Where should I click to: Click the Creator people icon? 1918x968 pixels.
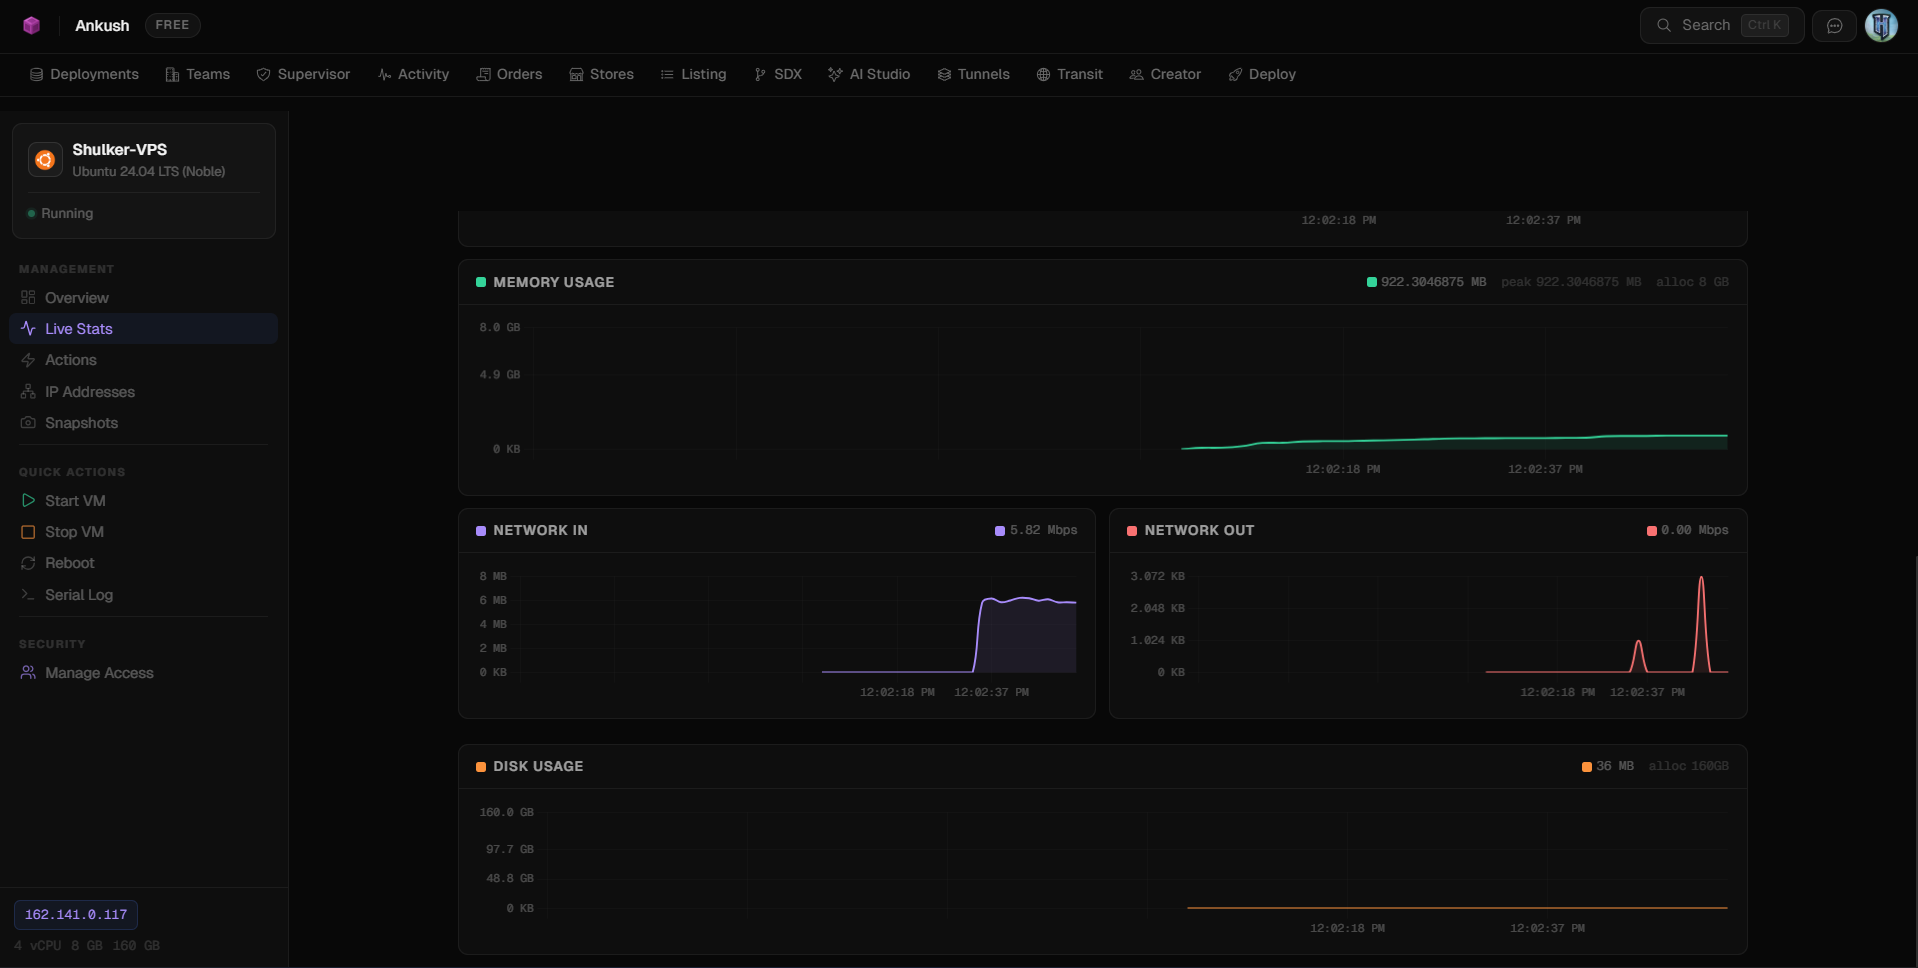(x=1136, y=75)
